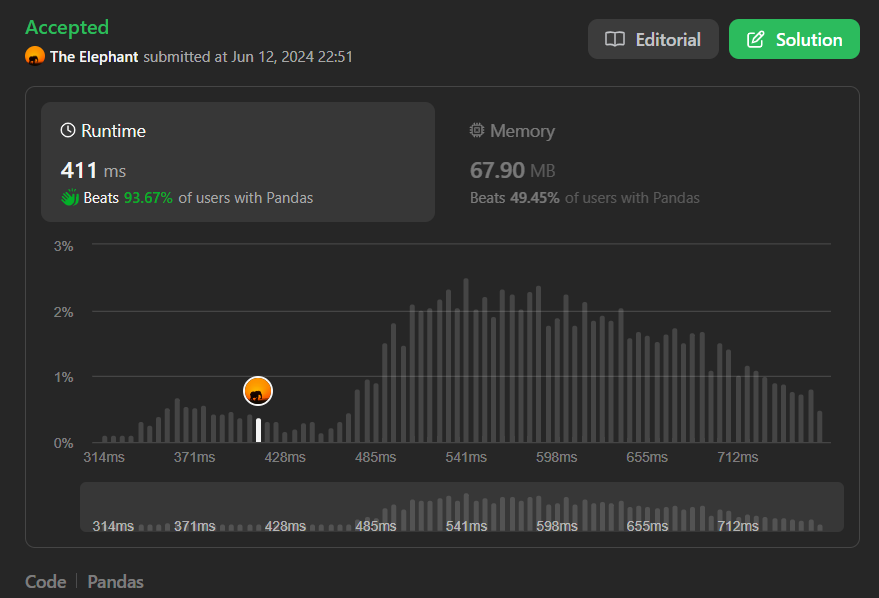Viewport: 879px width, 598px height.
Task: Click the white highlighted bar in the chart
Action: click(258, 430)
